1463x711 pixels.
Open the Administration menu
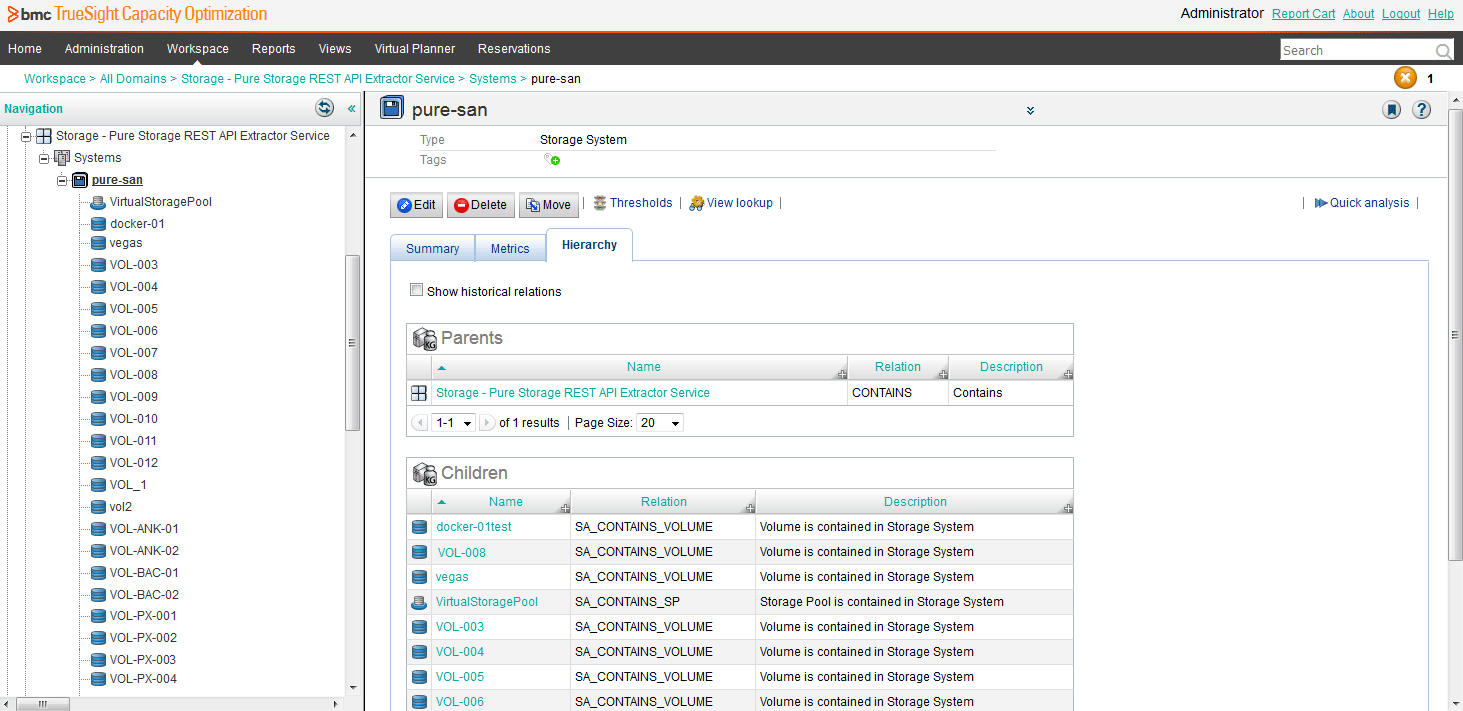click(104, 49)
